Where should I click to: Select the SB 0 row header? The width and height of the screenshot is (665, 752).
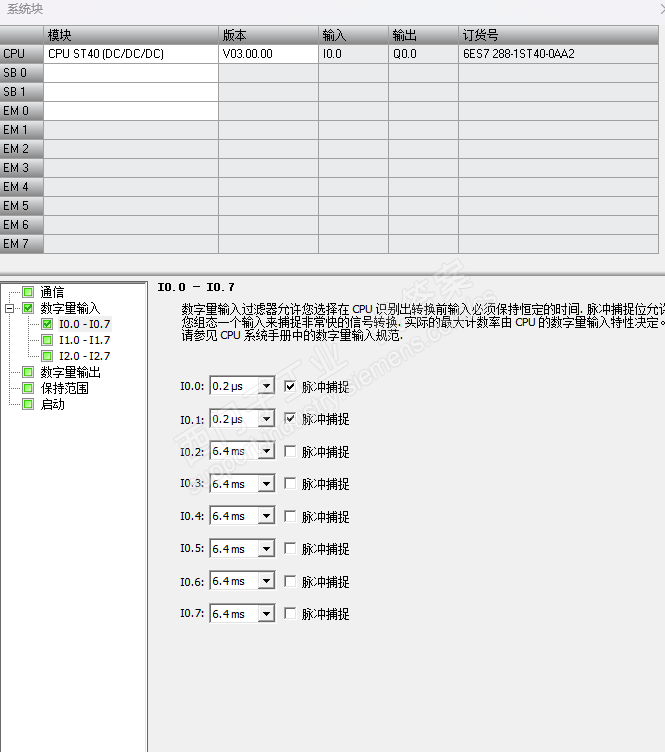[x=22, y=73]
